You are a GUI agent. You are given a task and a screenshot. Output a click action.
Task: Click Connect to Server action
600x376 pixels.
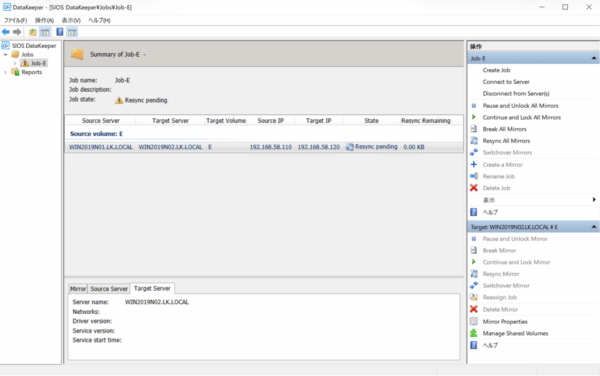tap(506, 82)
